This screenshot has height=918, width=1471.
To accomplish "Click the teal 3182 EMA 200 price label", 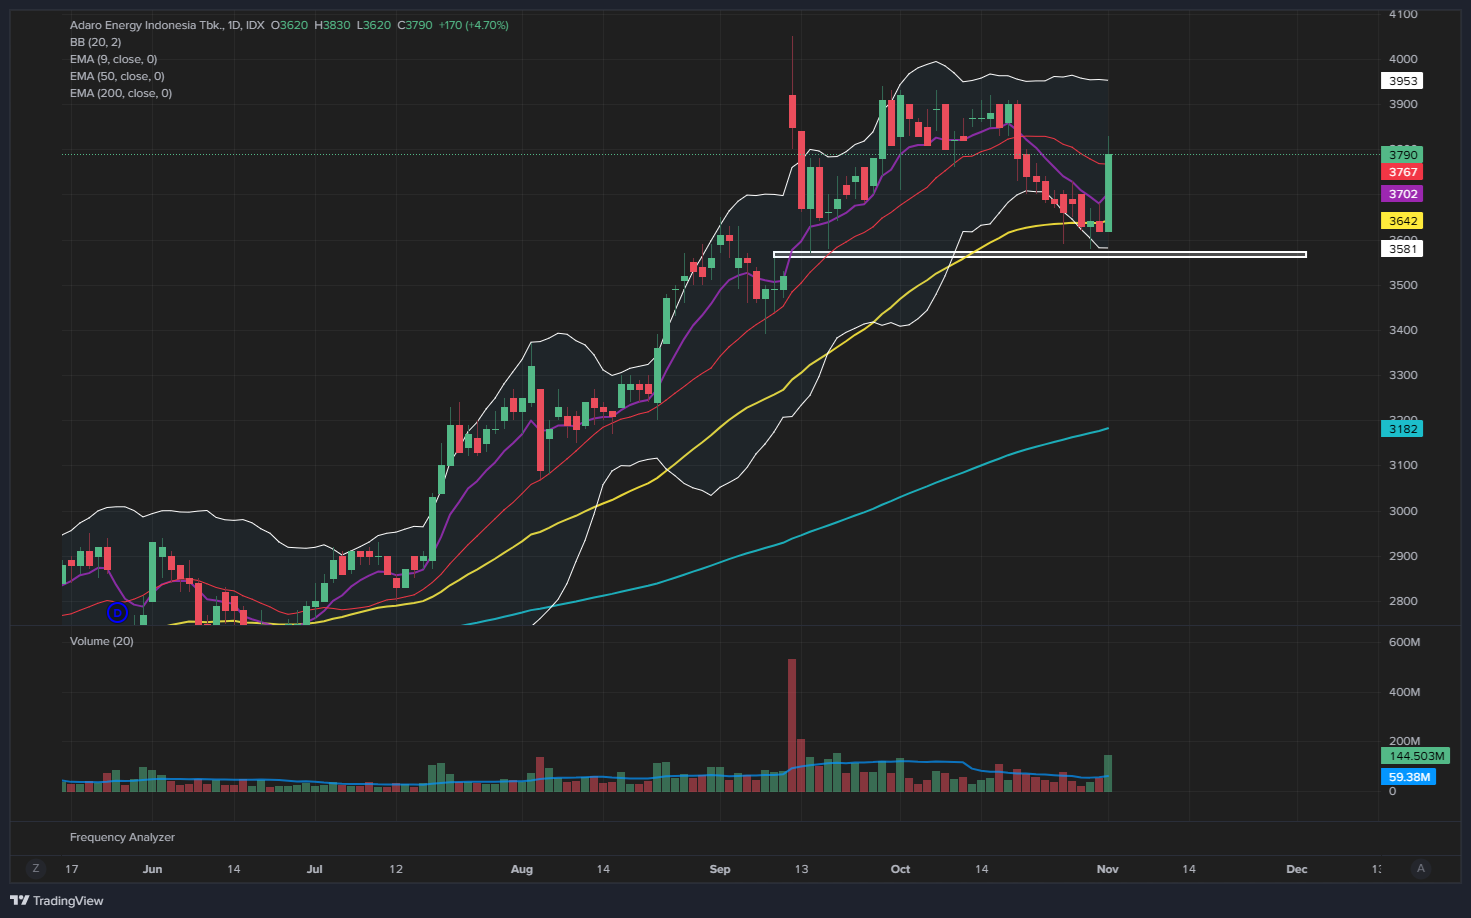I will coord(1402,429).
